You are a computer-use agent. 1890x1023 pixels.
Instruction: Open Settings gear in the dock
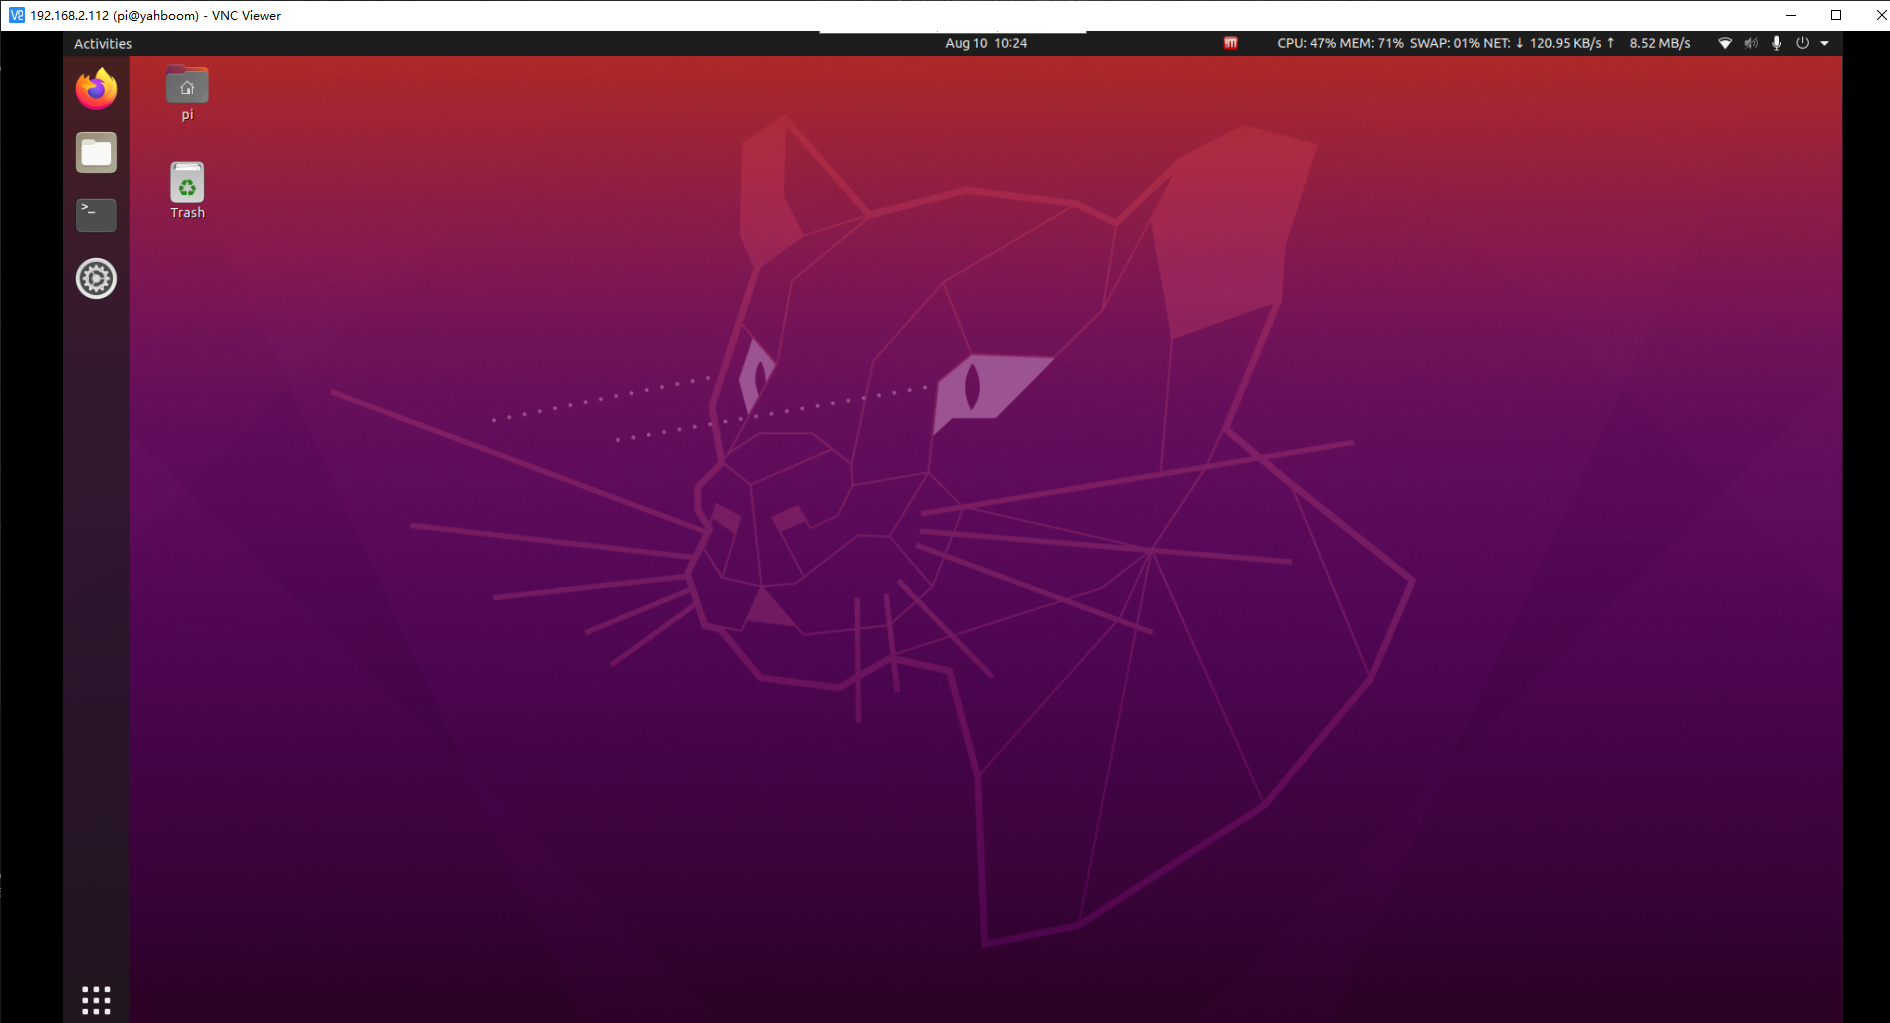[96, 279]
